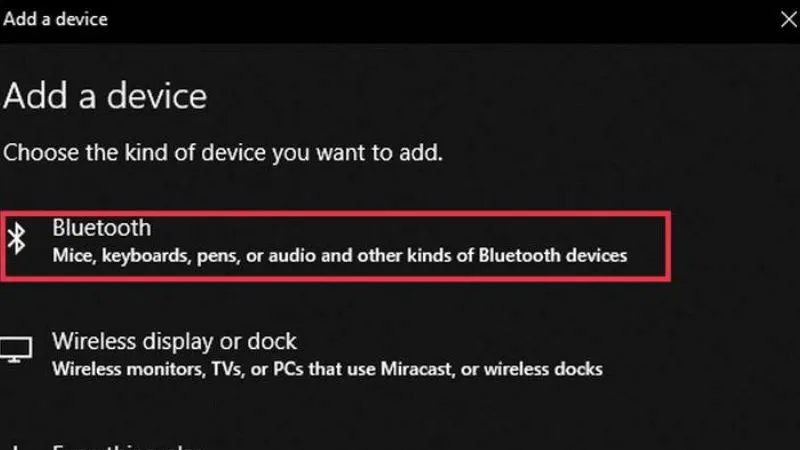Select the Bluetooth device option
The width and height of the screenshot is (800, 450).
tap(335, 243)
